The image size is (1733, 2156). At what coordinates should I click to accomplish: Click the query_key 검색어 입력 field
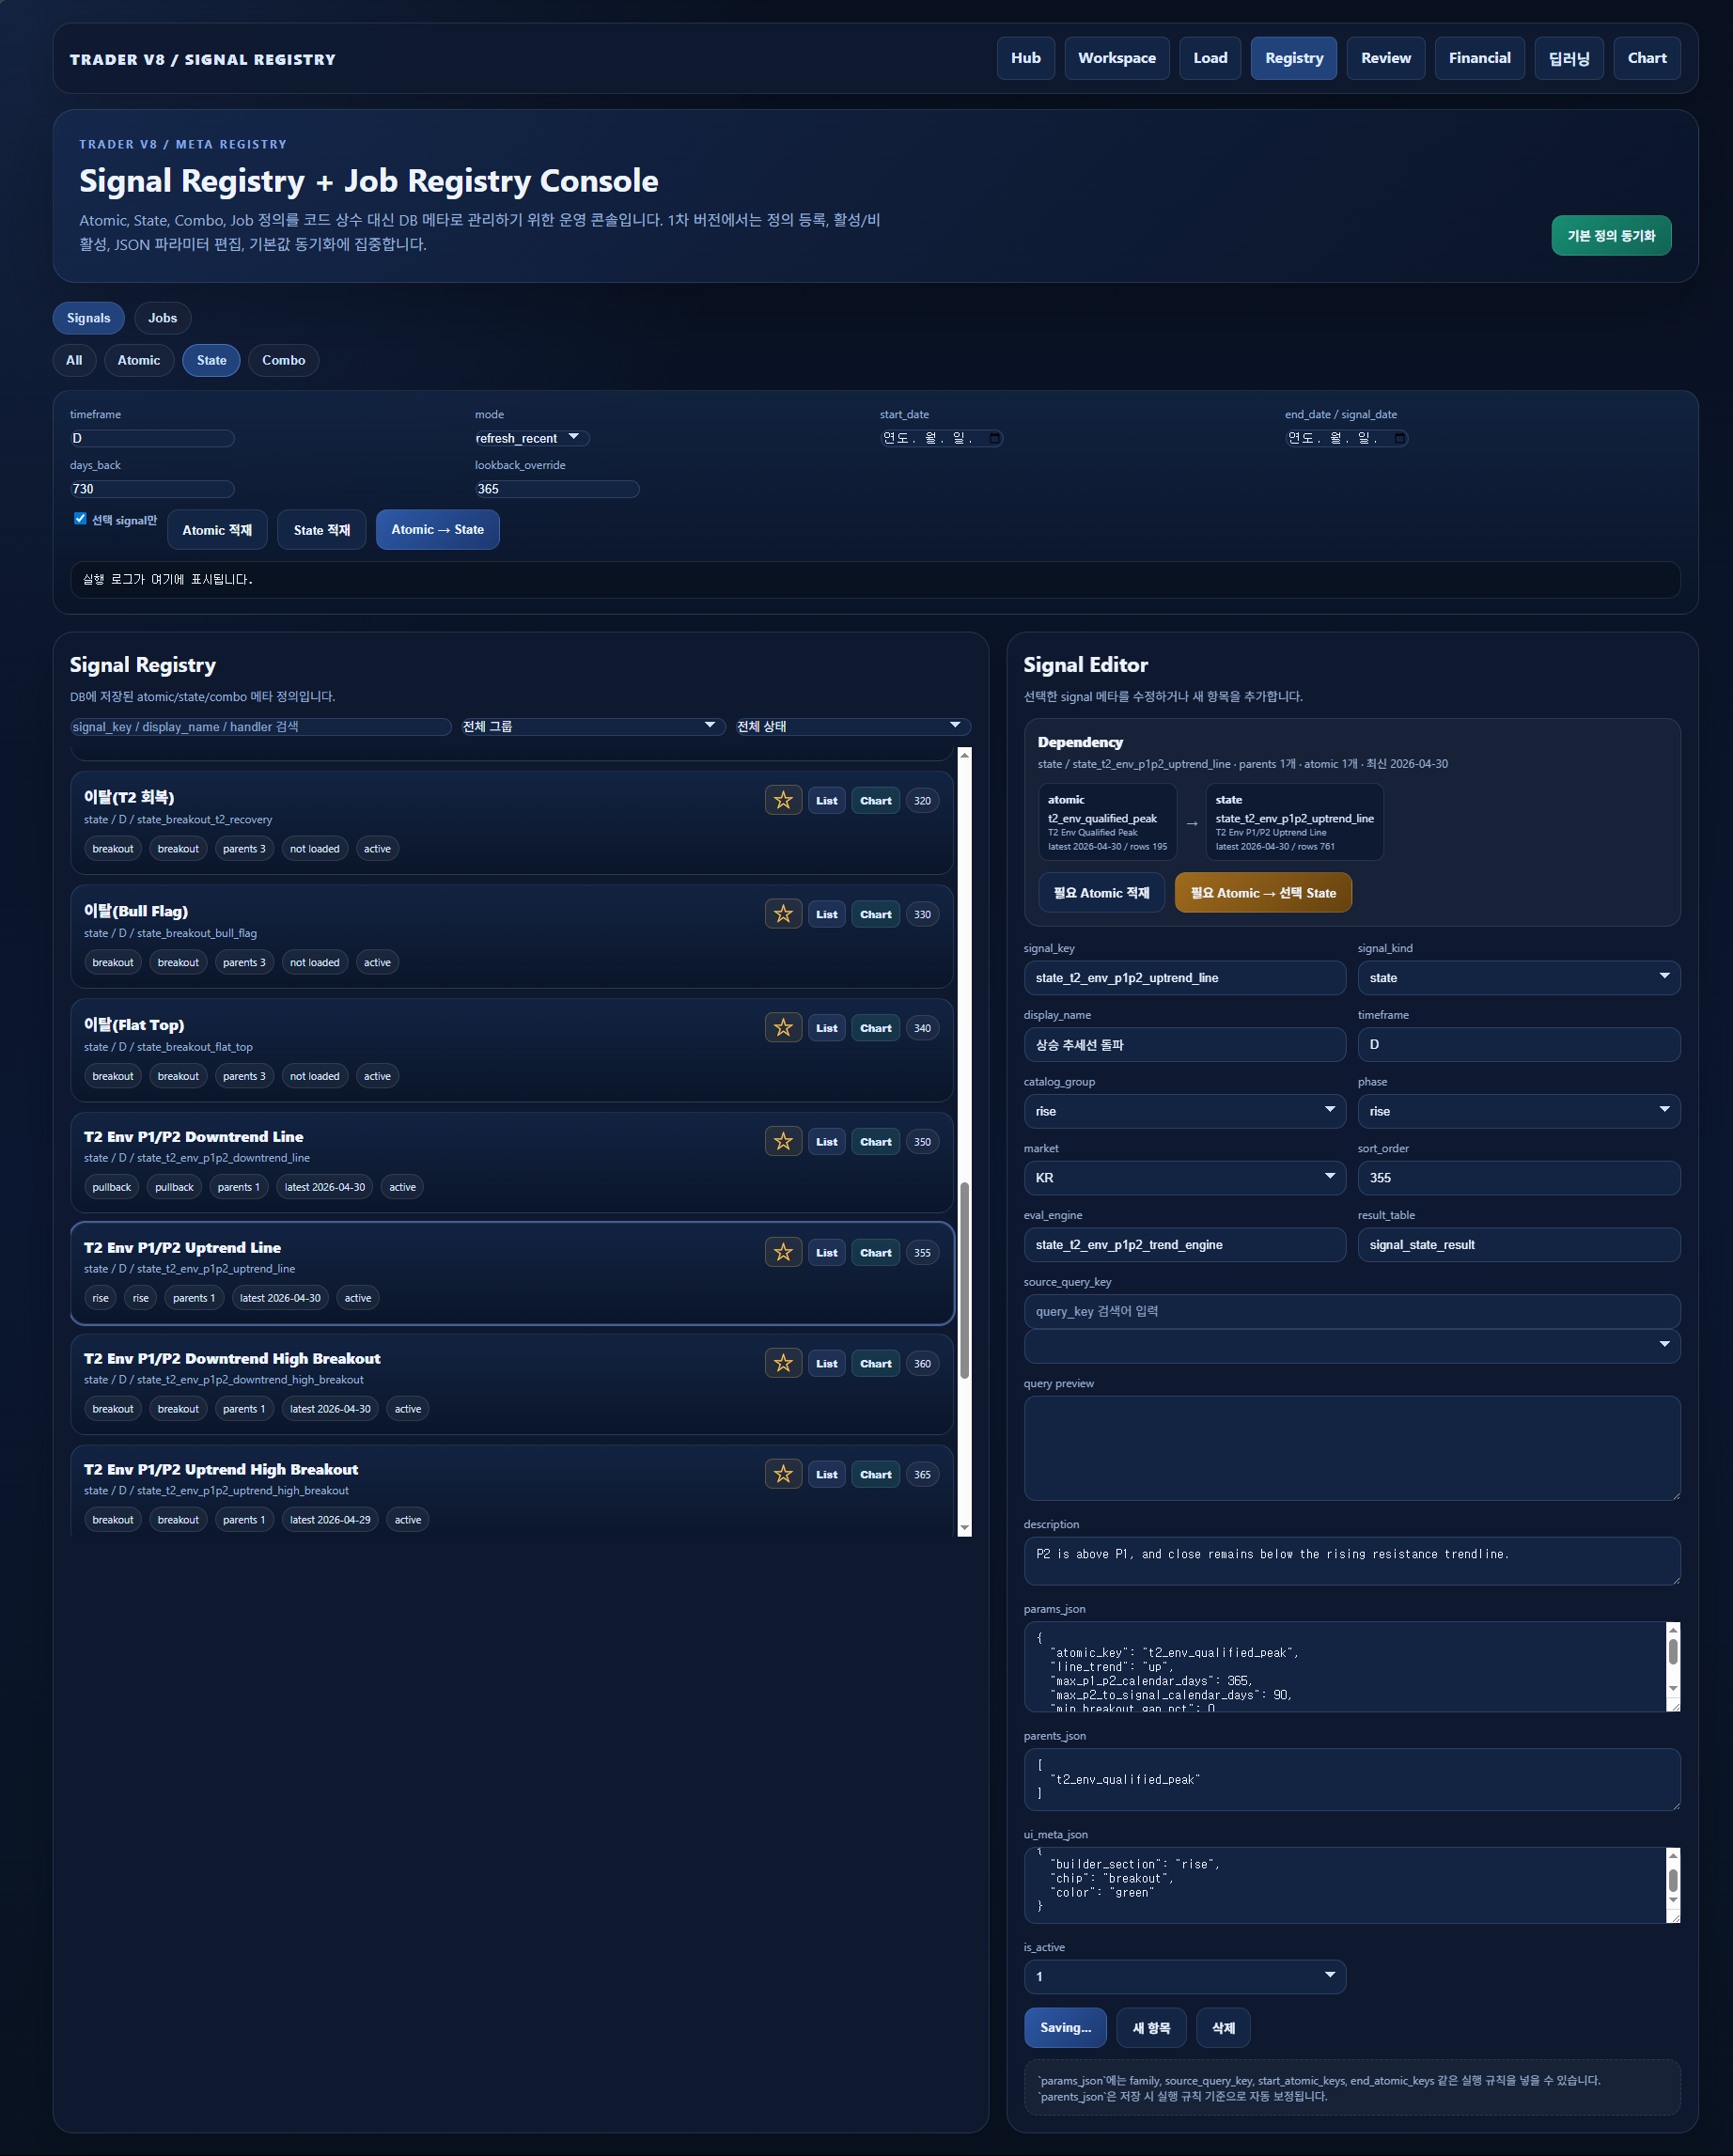point(1351,1311)
